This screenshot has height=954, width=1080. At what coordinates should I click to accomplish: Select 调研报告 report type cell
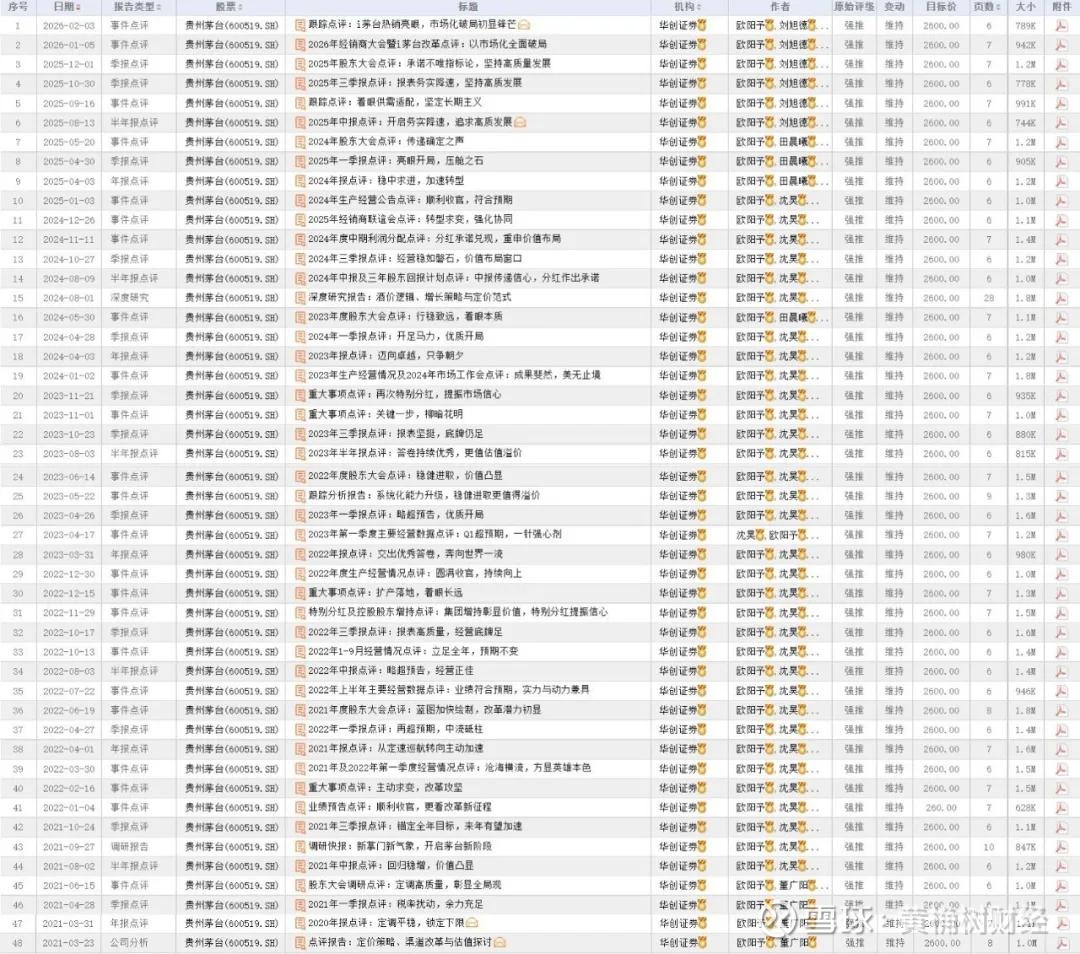pos(129,847)
